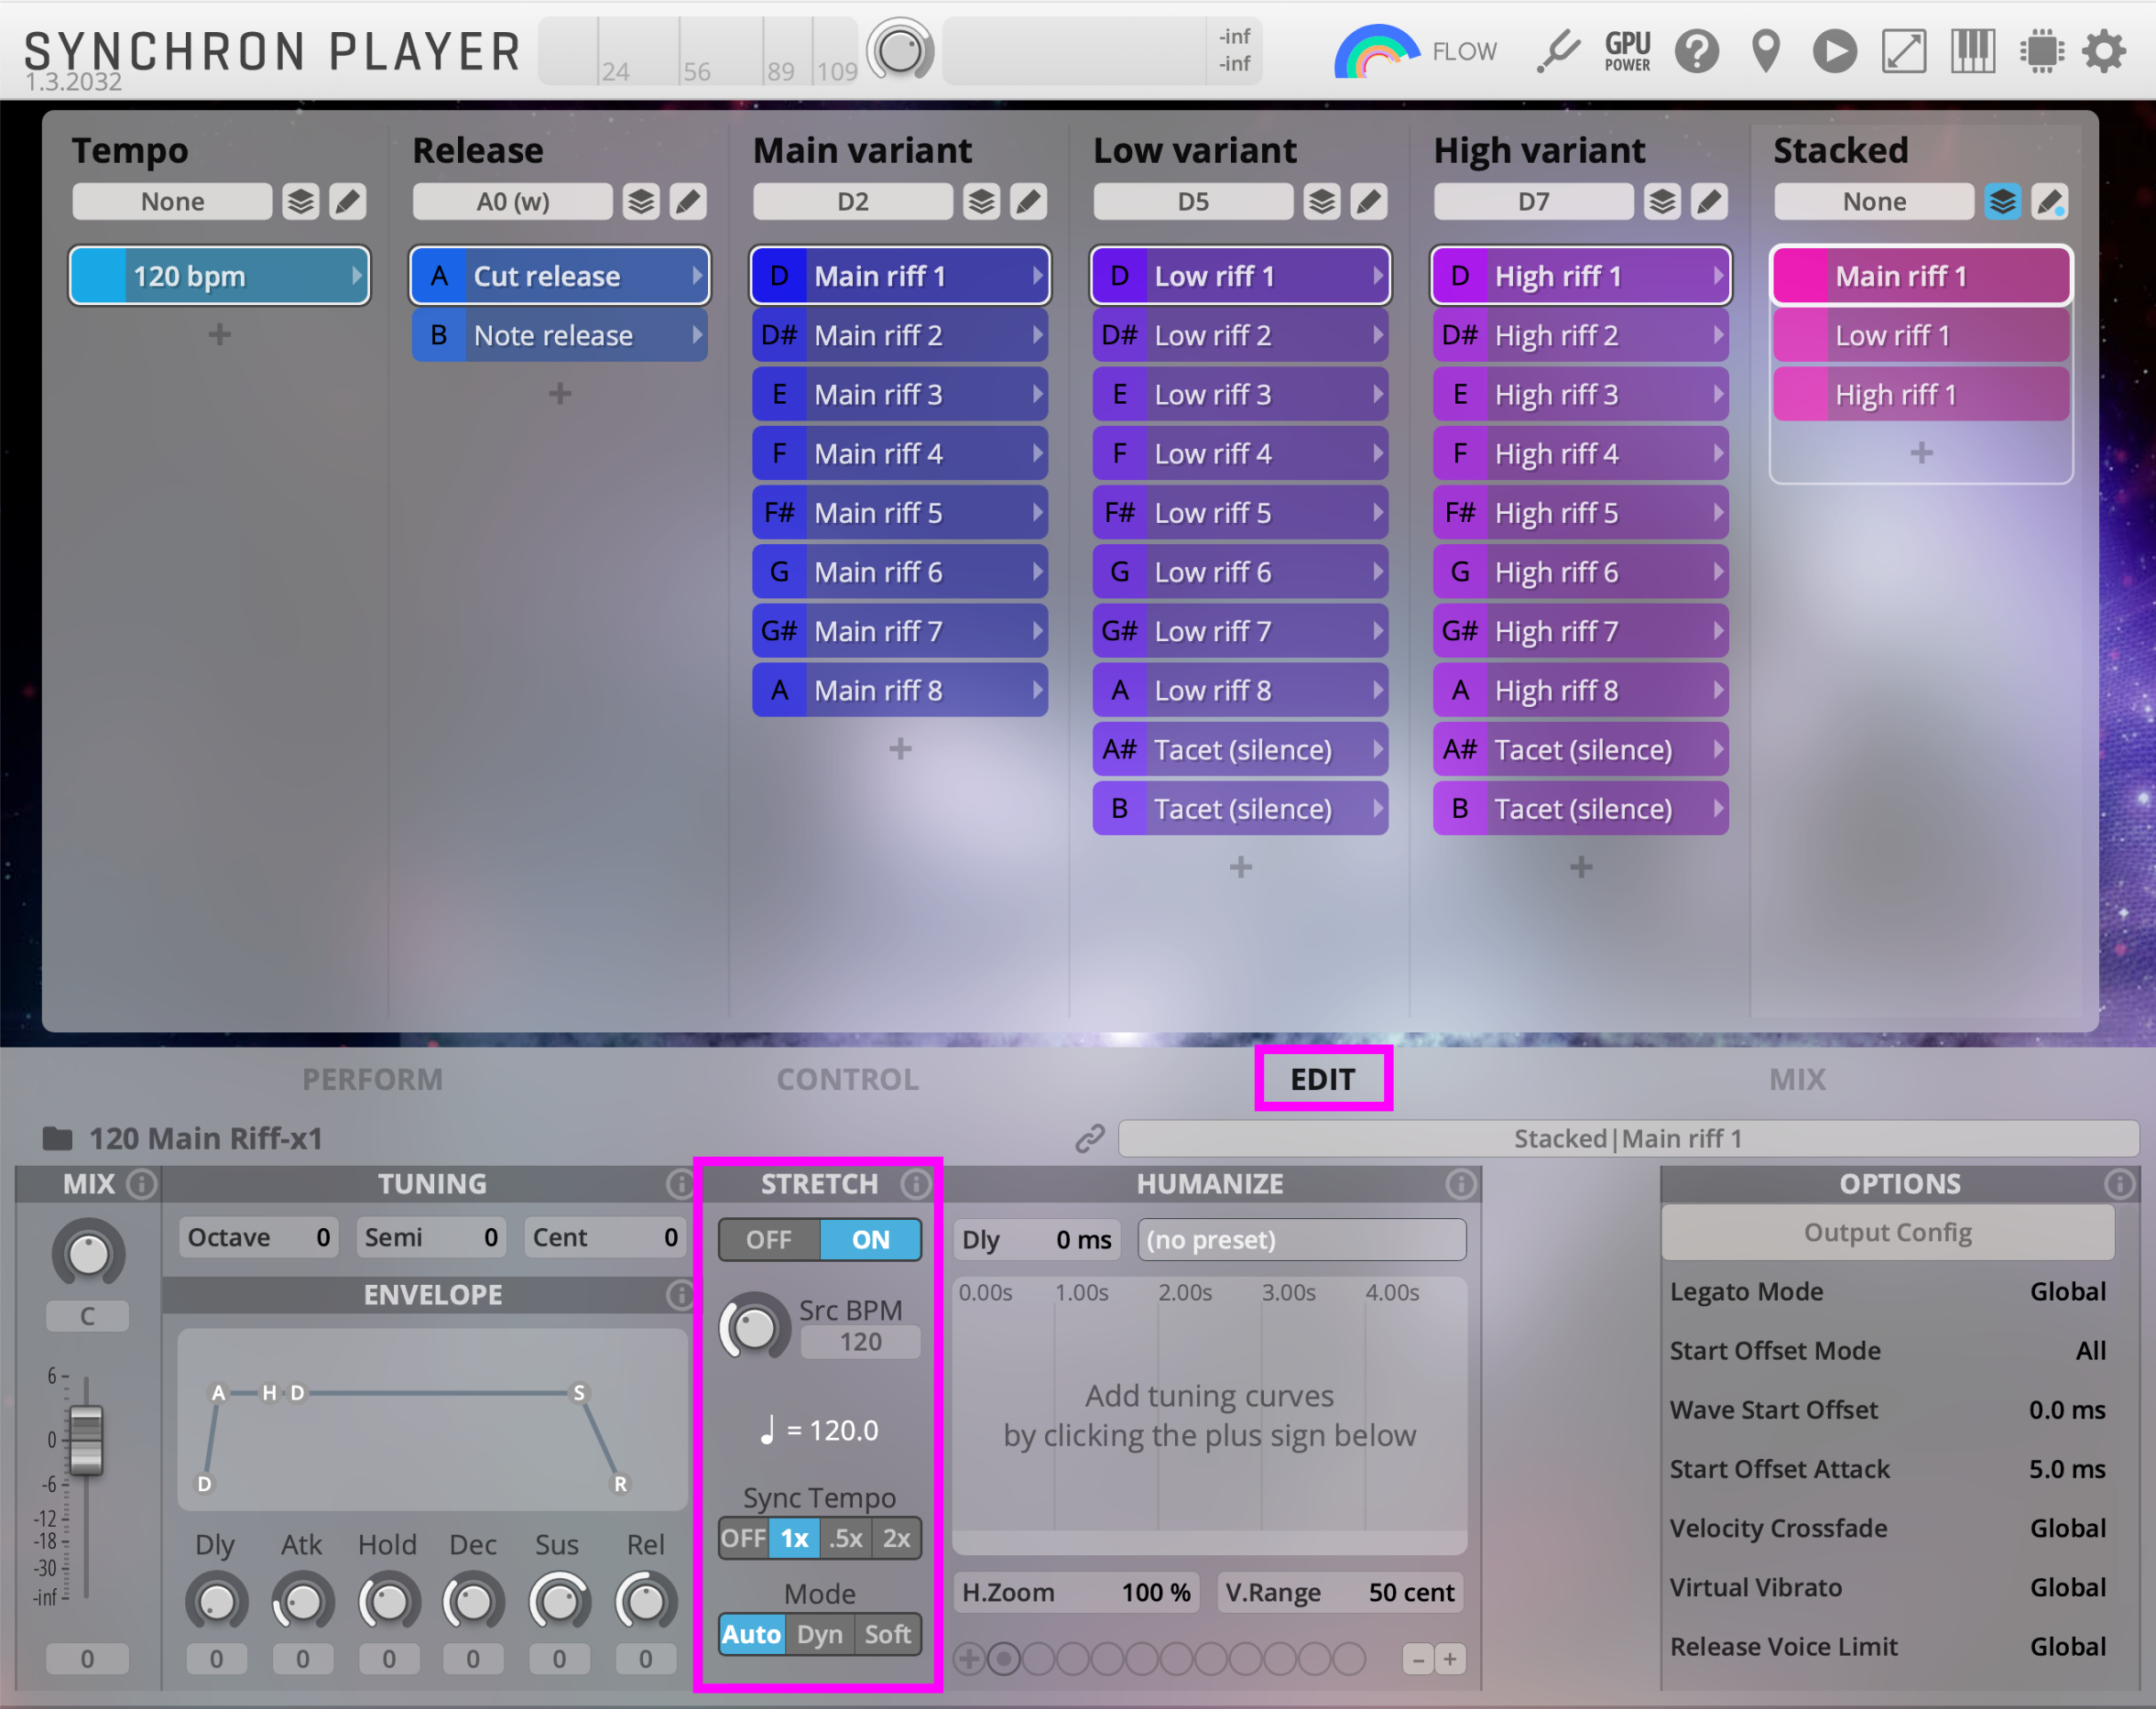Click the Legato Mode Global option
This screenshot has height=1709, width=2156.
click(2067, 1292)
